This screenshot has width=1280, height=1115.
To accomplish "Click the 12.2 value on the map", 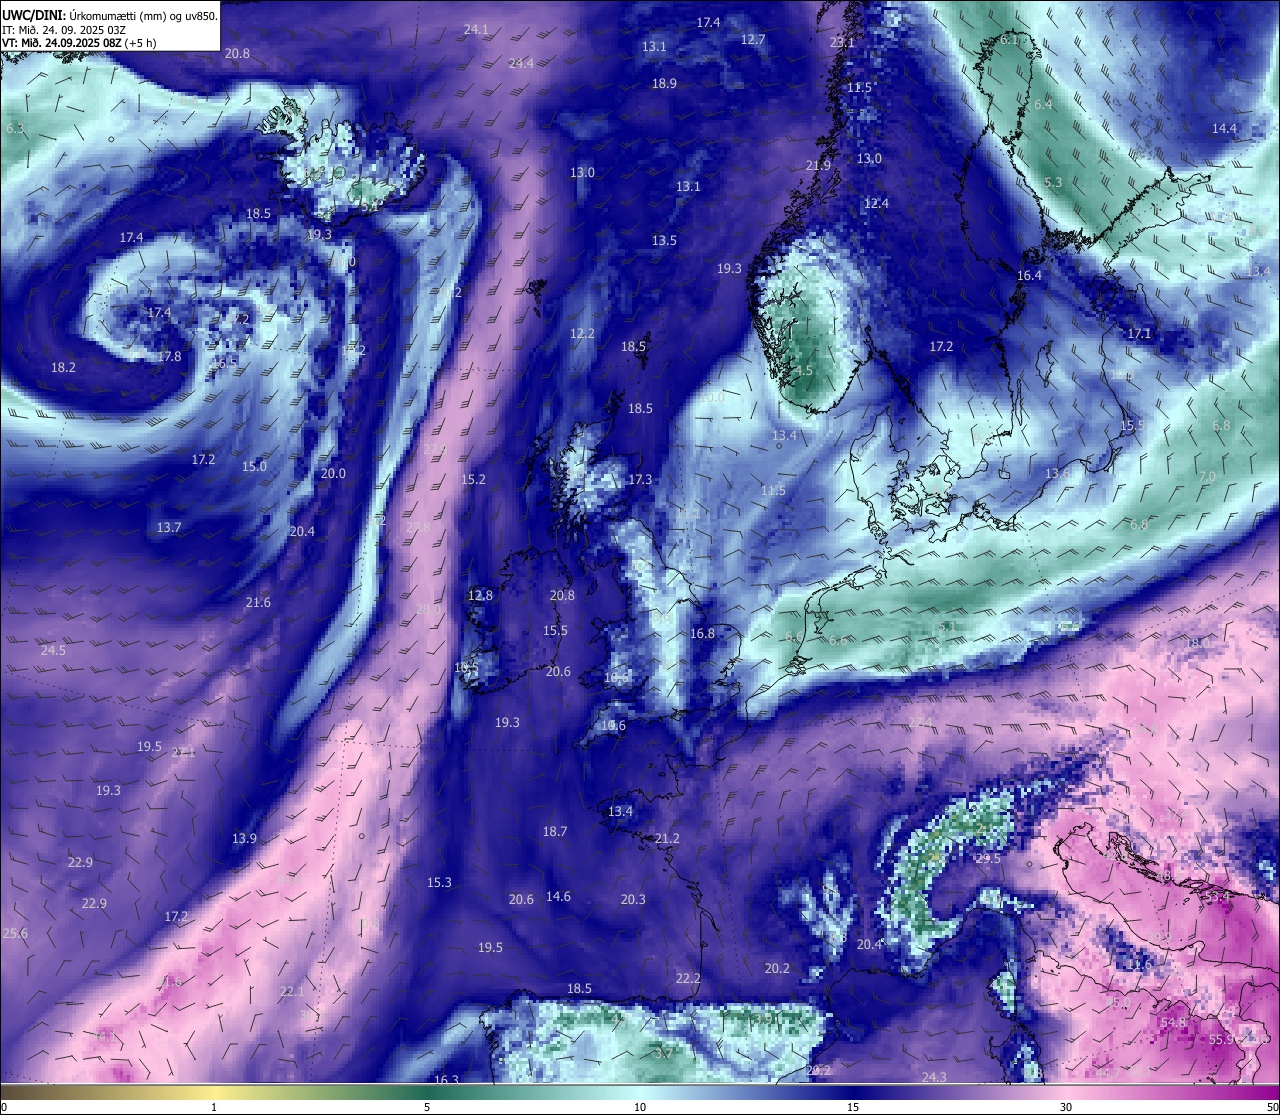I will [x=582, y=334].
